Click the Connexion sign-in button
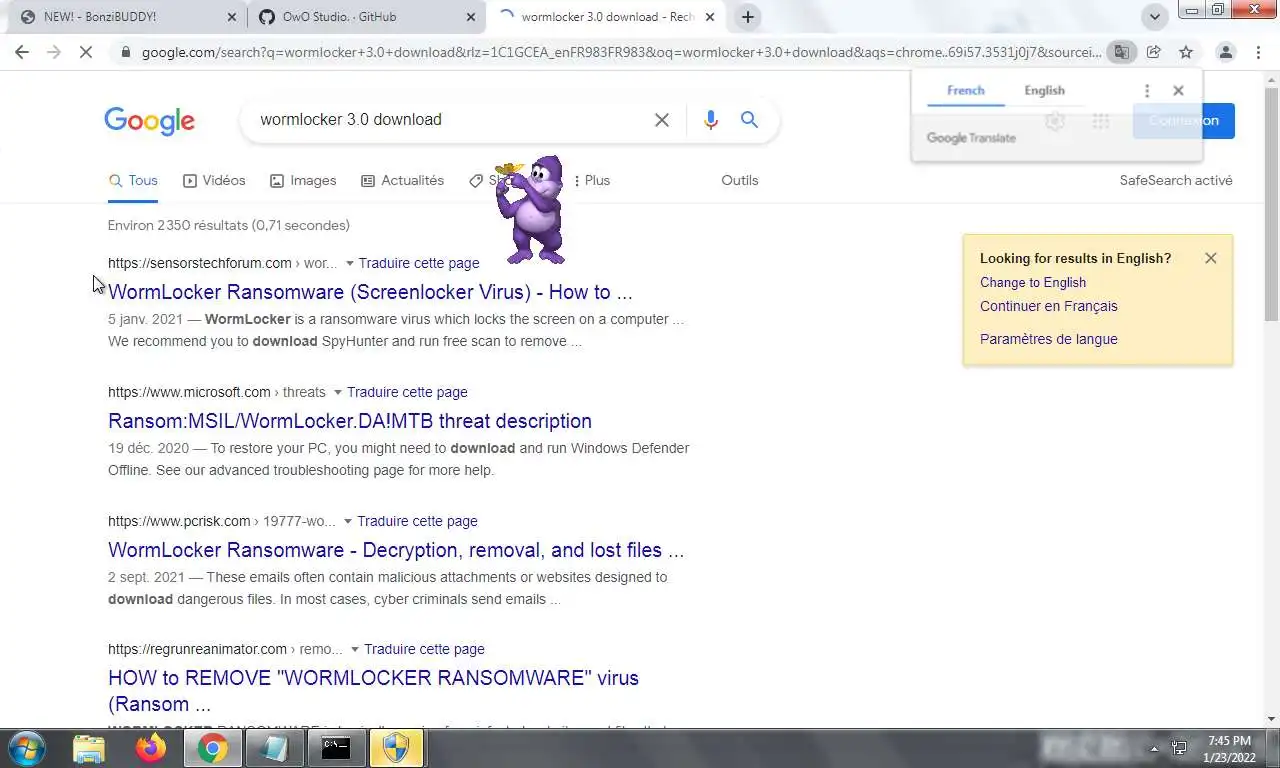 click(x=1184, y=121)
